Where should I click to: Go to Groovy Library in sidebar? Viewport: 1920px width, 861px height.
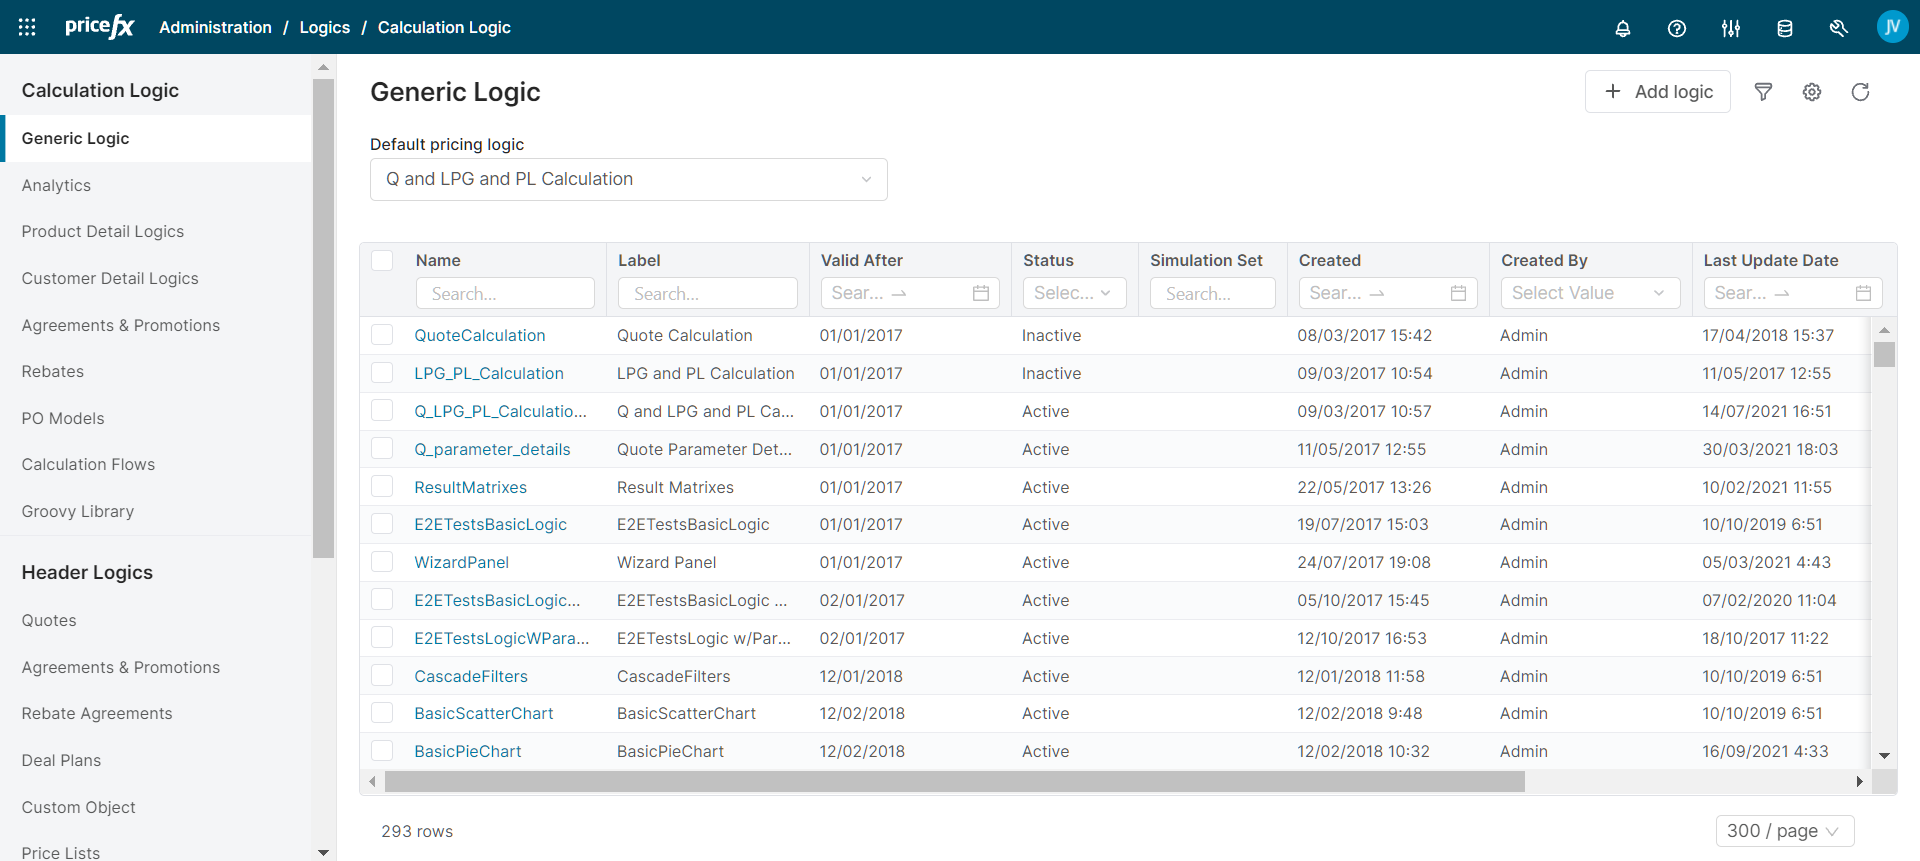pyautogui.click(x=78, y=511)
